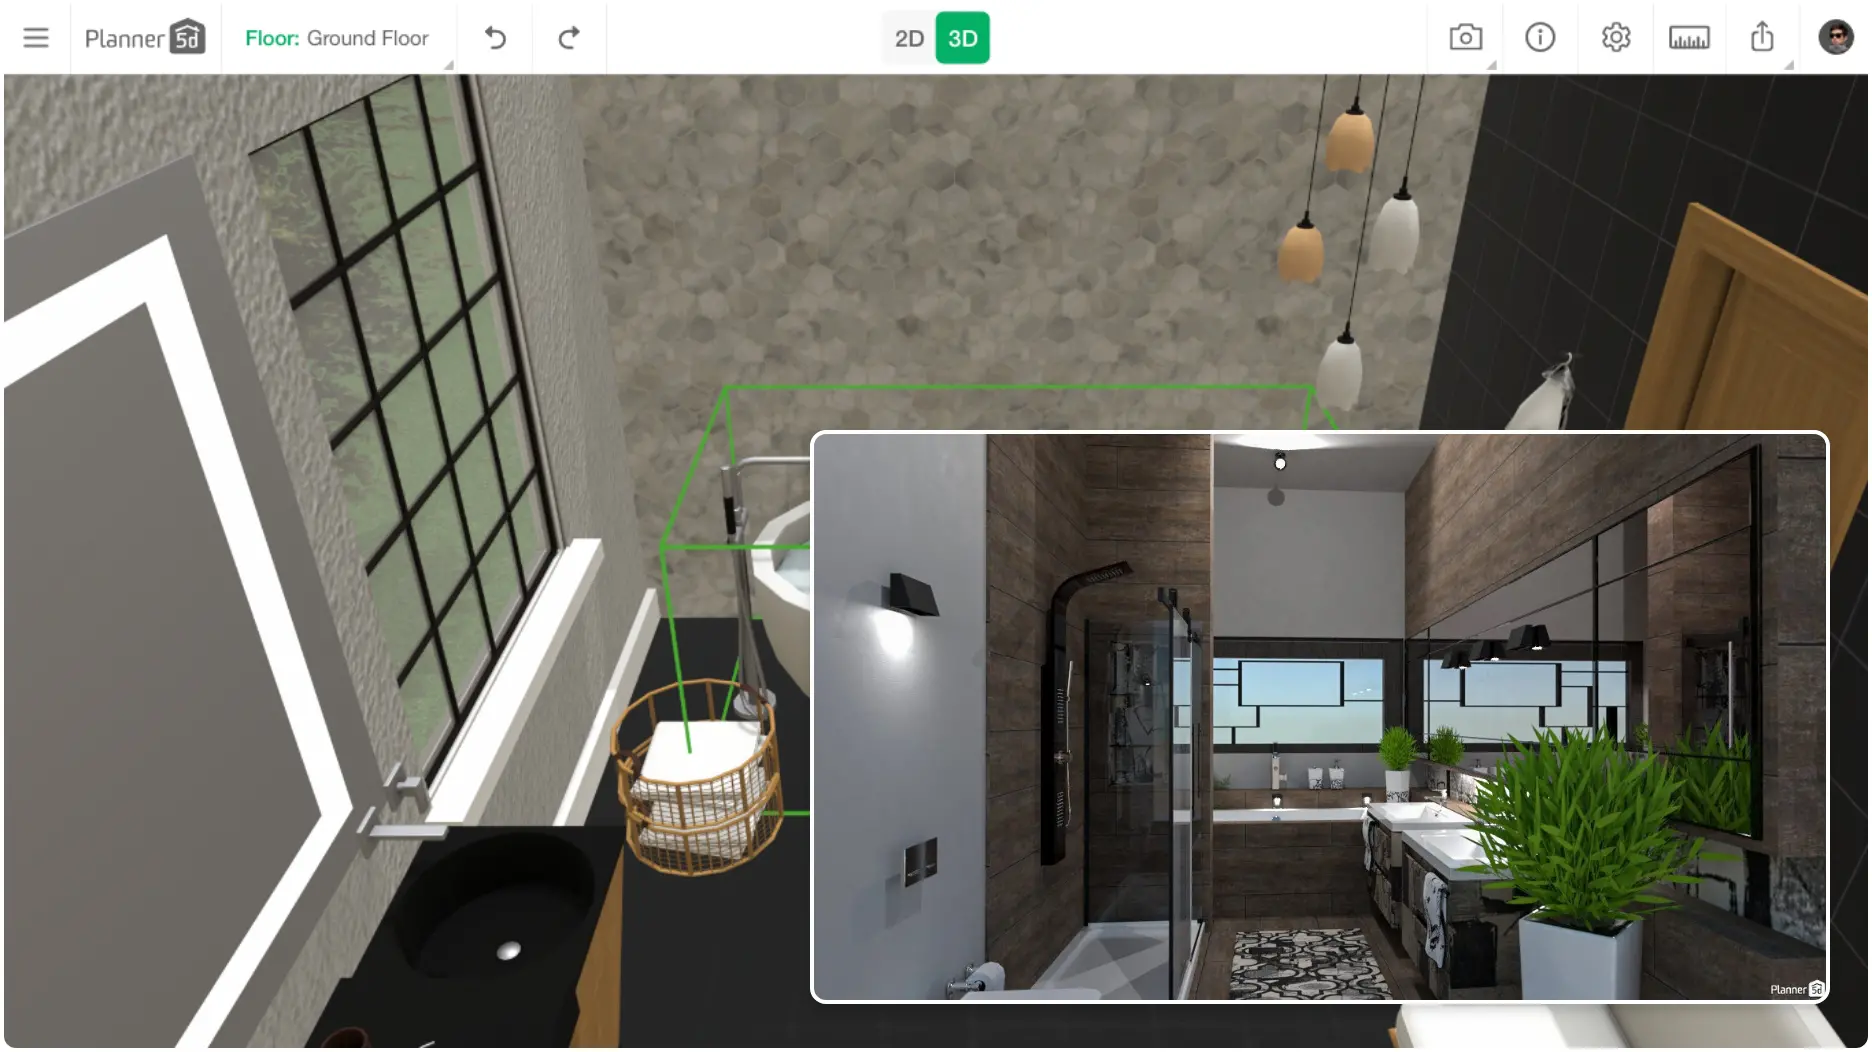
Task: Open the settings gear
Action: [1615, 38]
